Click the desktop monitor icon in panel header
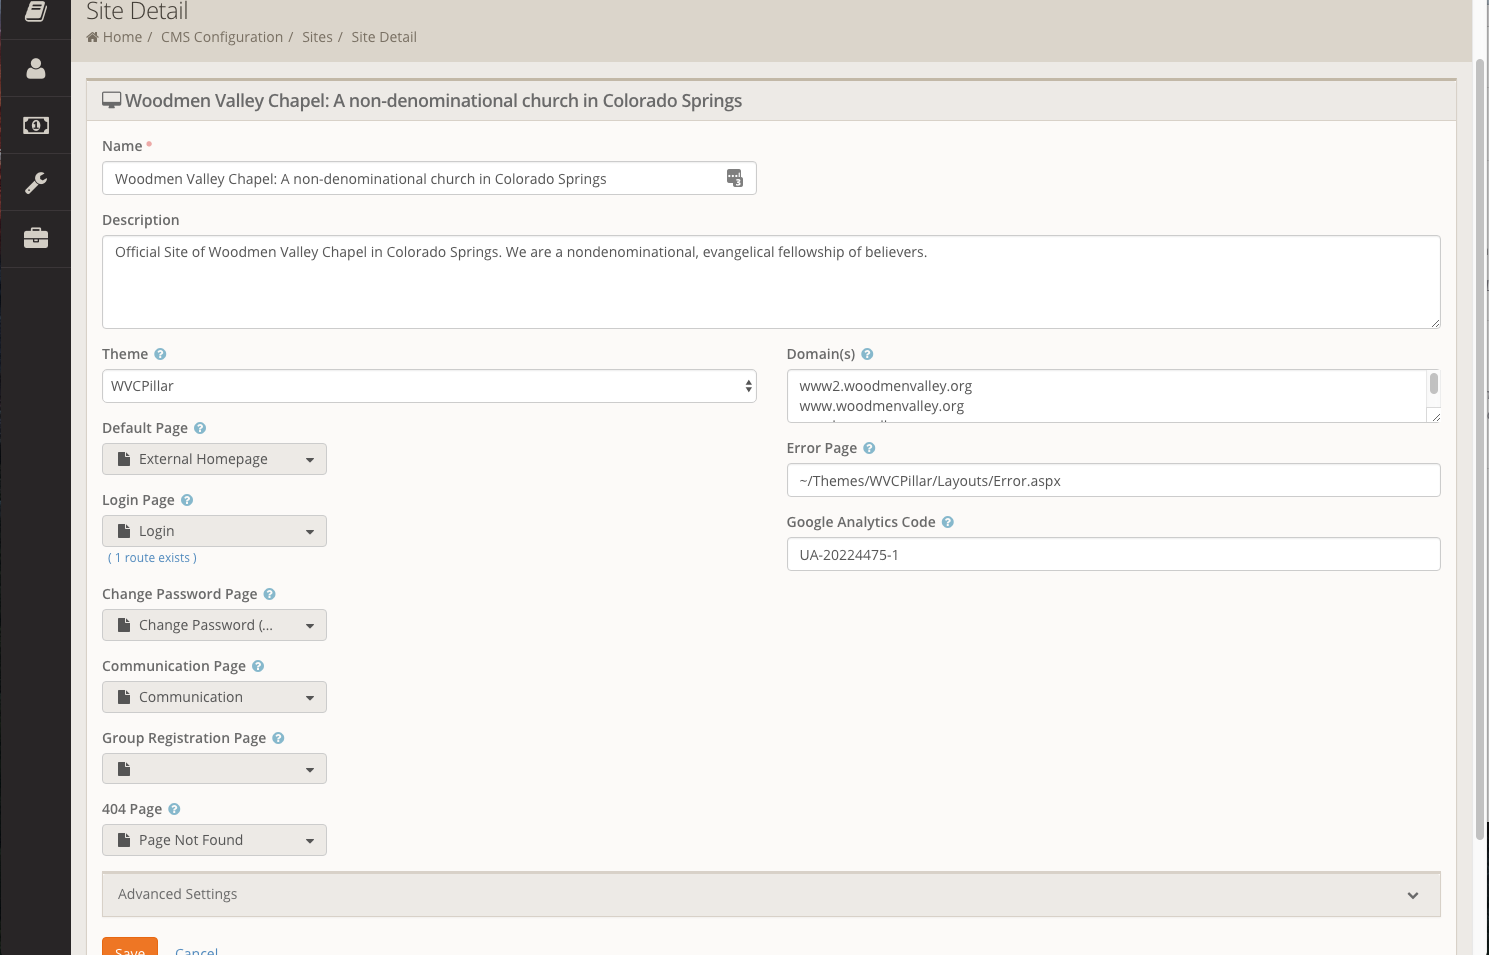Image resolution: width=1489 pixels, height=955 pixels. (x=112, y=100)
